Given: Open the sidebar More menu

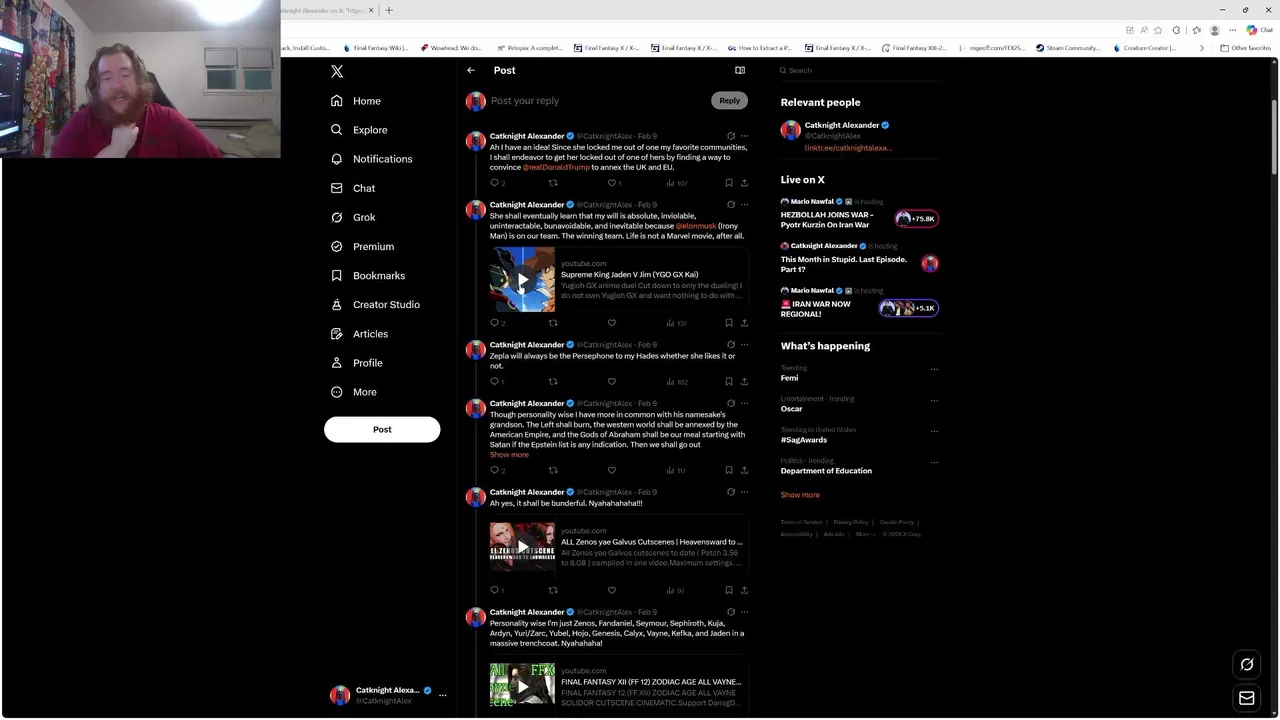Looking at the screenshot, I should point(353,392).
